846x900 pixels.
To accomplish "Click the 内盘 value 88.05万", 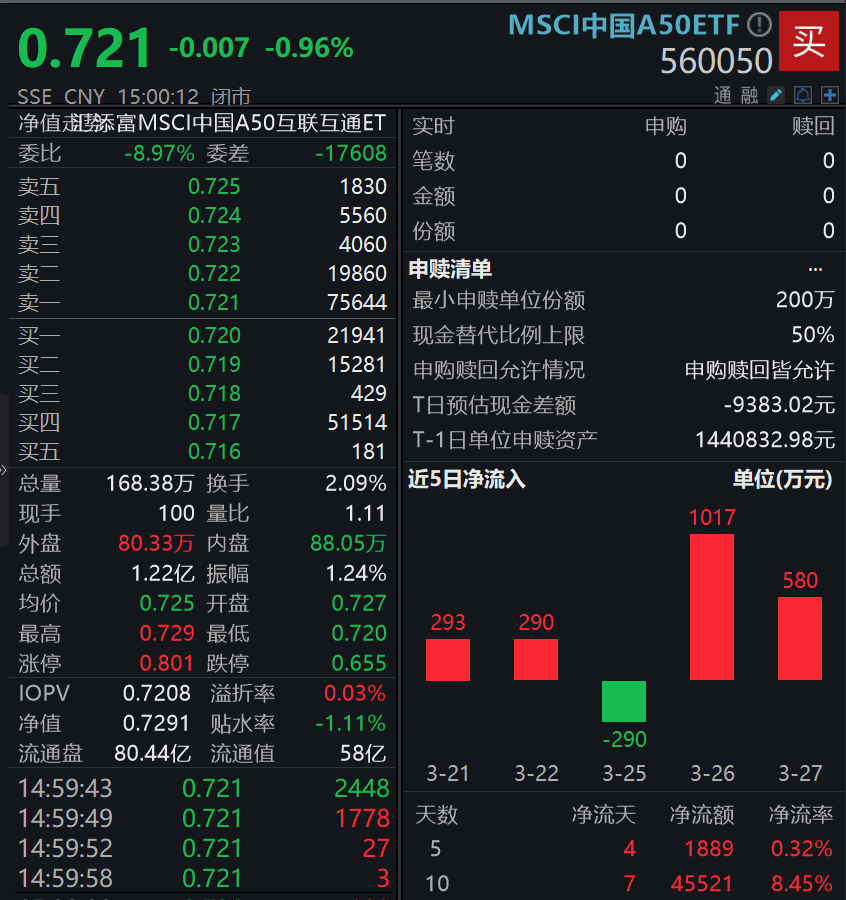I will [348, 543].
